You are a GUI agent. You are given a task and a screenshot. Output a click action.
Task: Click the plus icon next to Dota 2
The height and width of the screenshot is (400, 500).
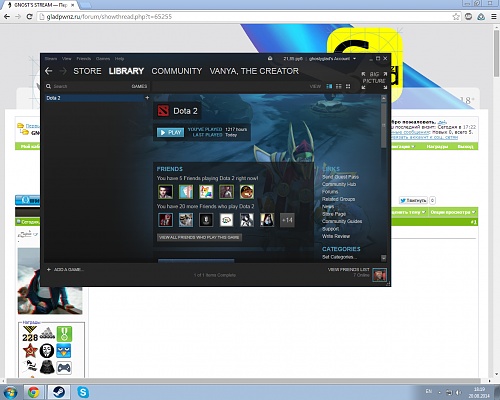147,98
